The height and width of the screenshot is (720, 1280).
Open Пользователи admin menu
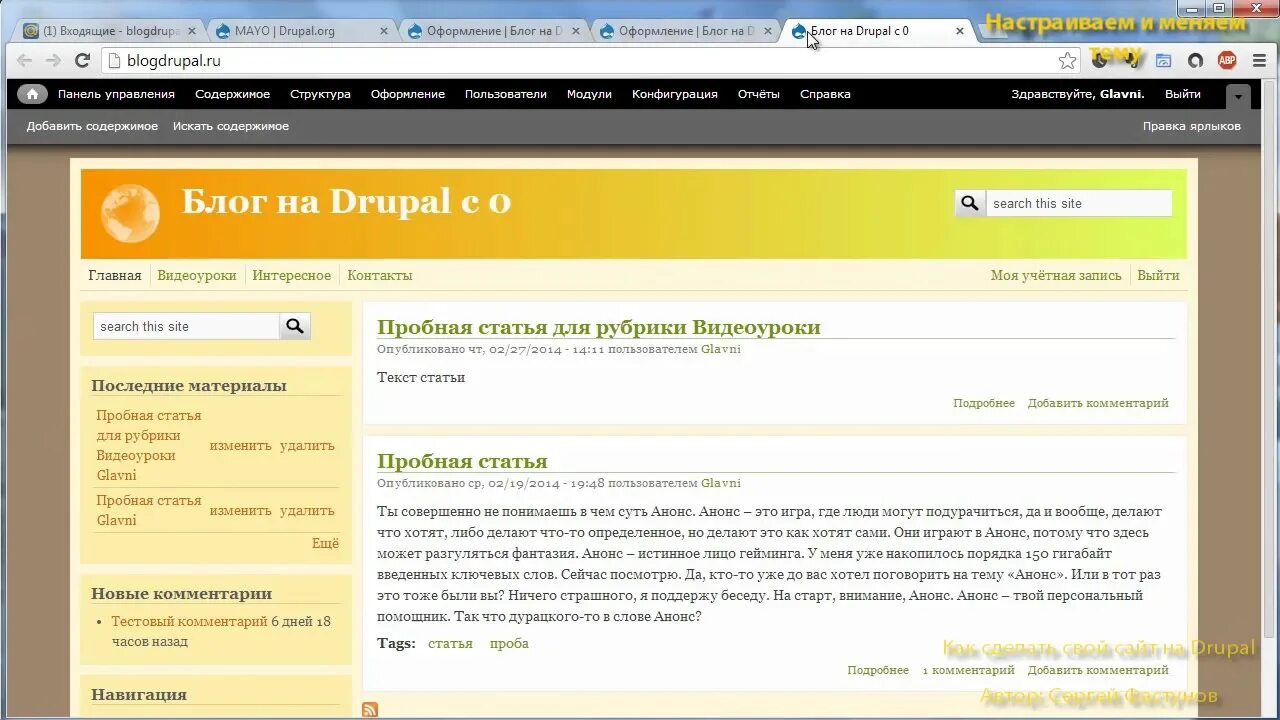pos(505,94)
